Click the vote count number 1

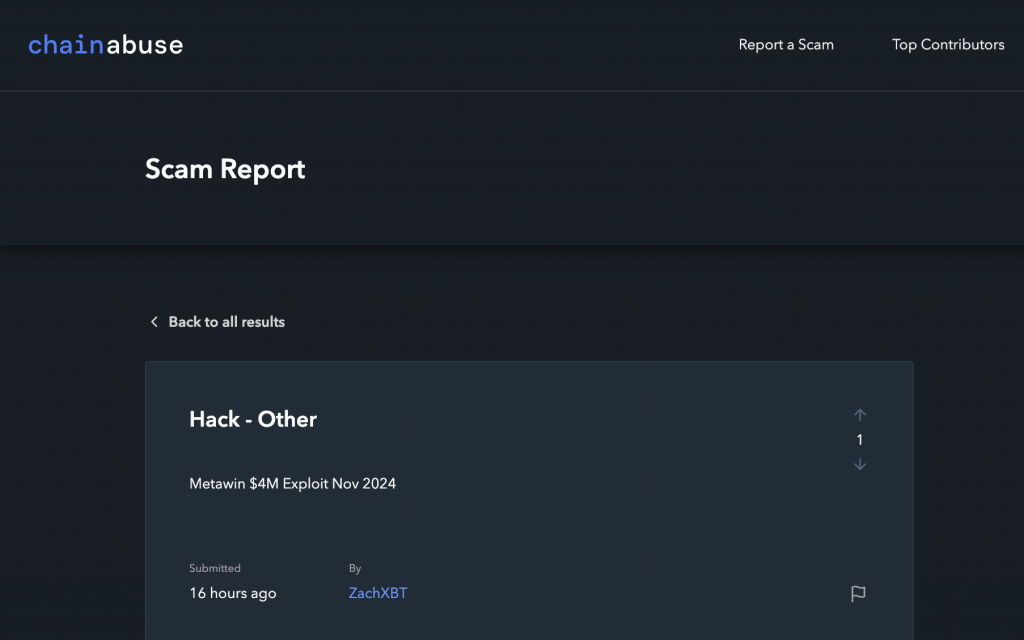coord(860,440)
